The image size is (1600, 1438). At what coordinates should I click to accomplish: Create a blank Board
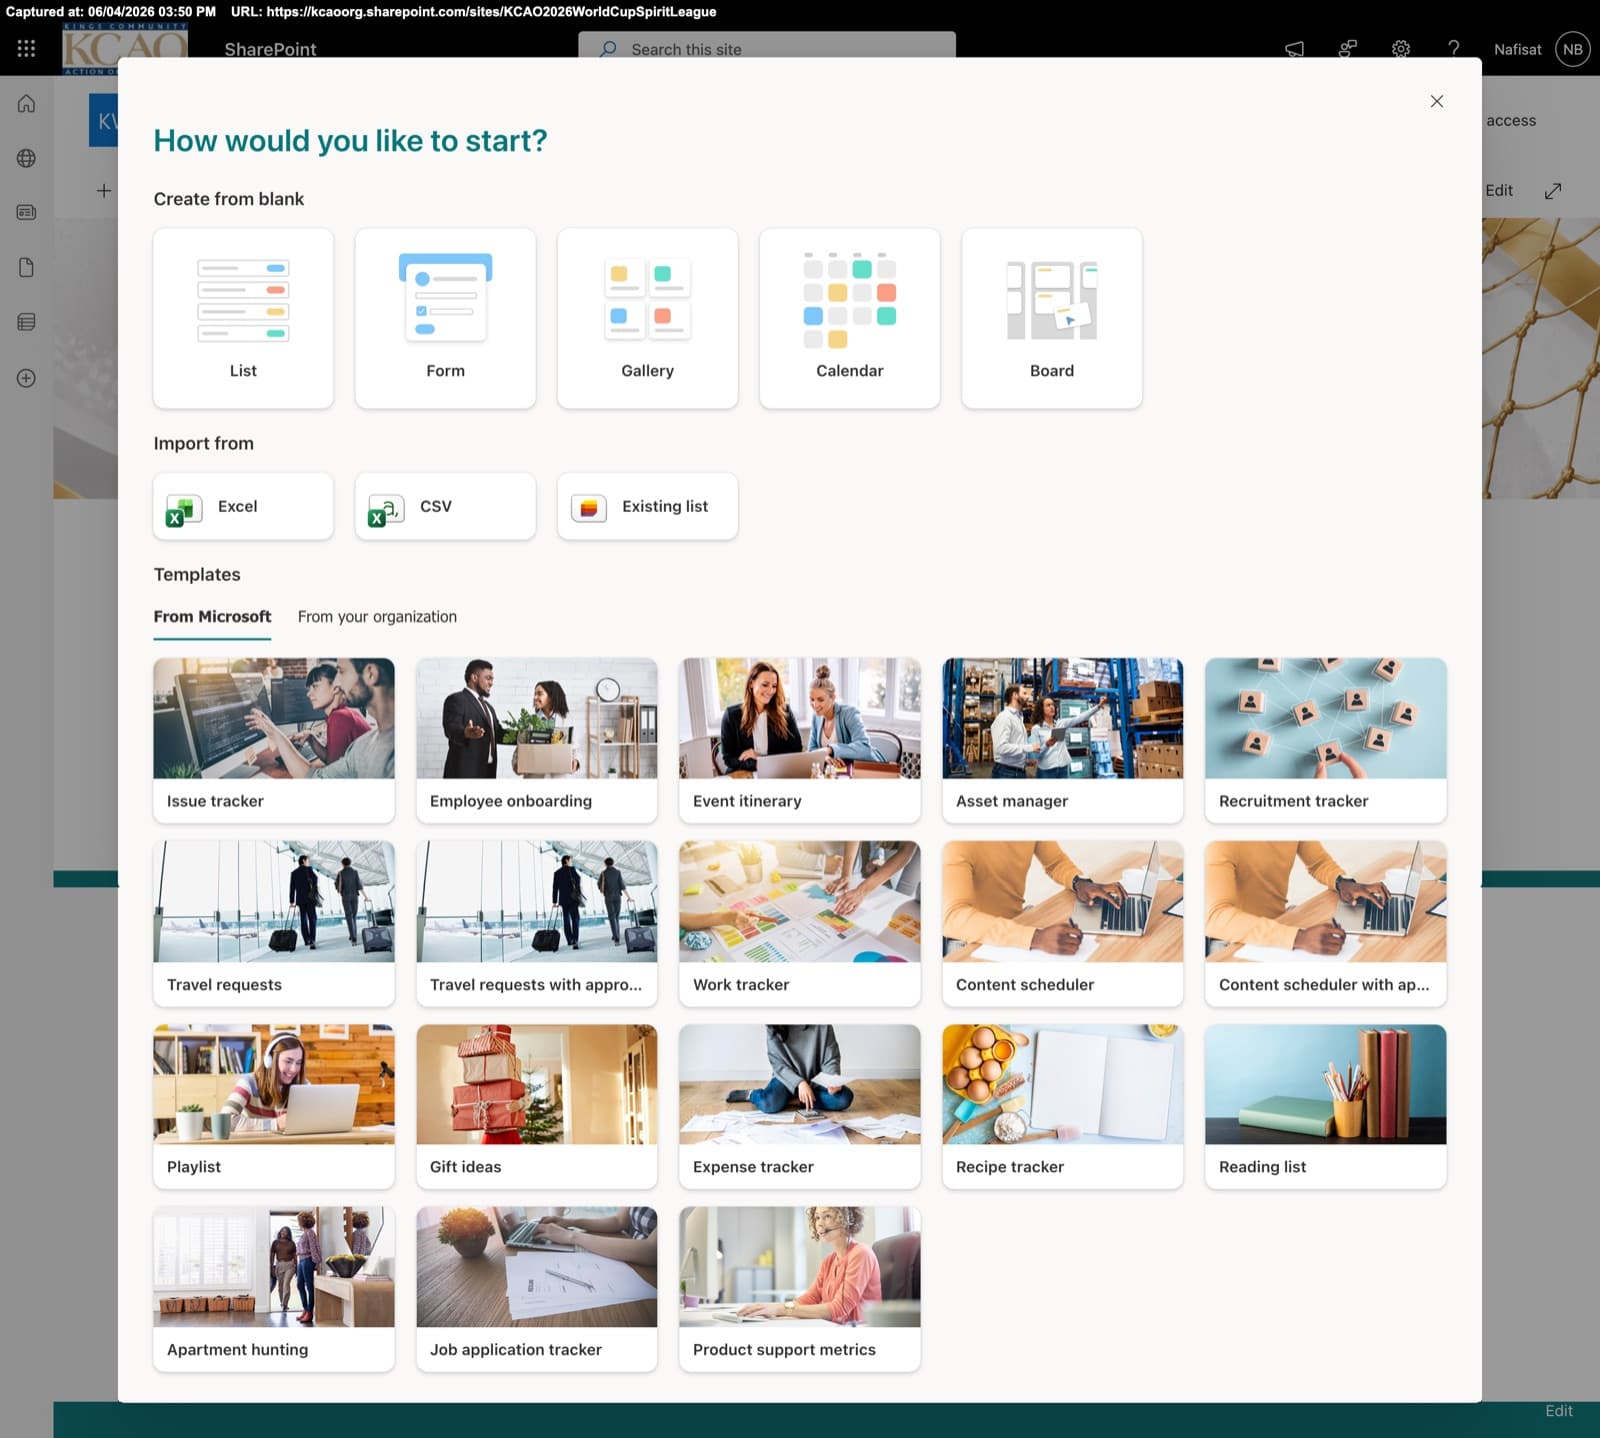coord(1052,318)
